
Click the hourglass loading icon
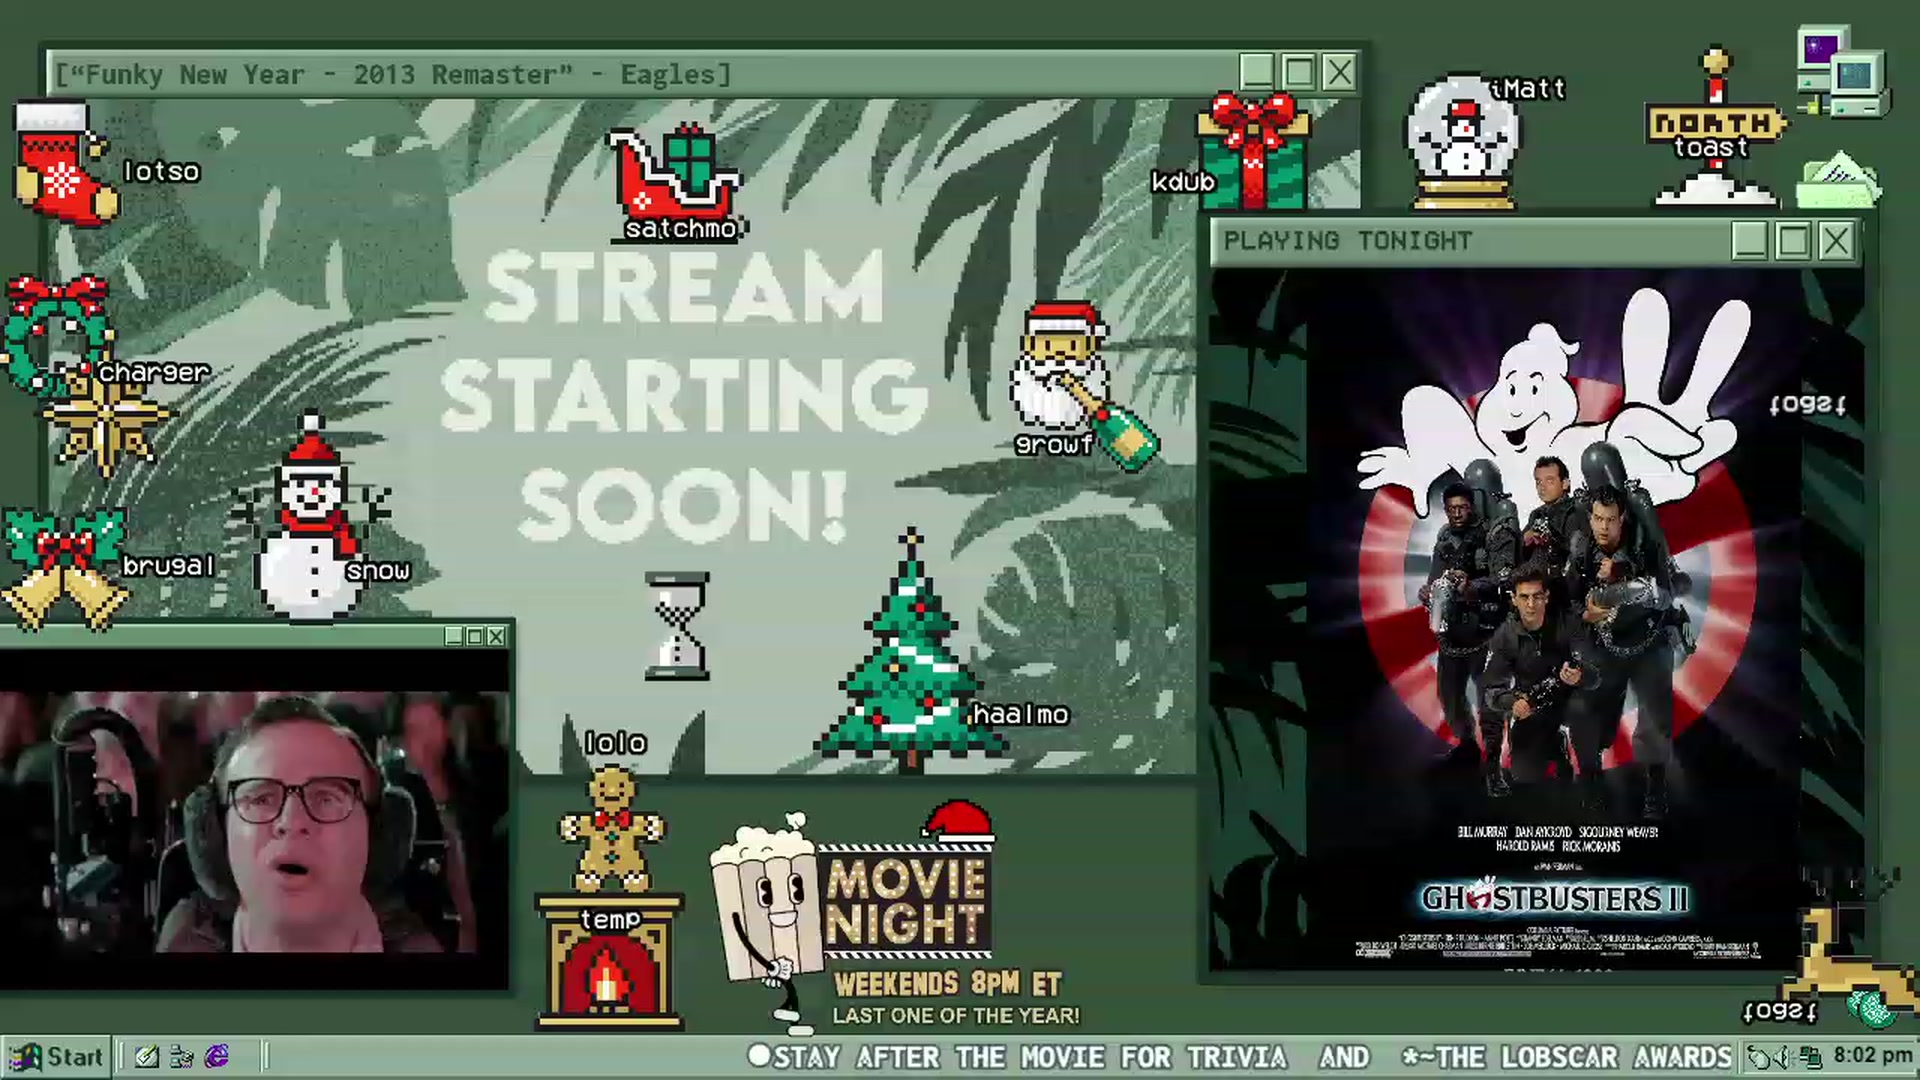677,626
